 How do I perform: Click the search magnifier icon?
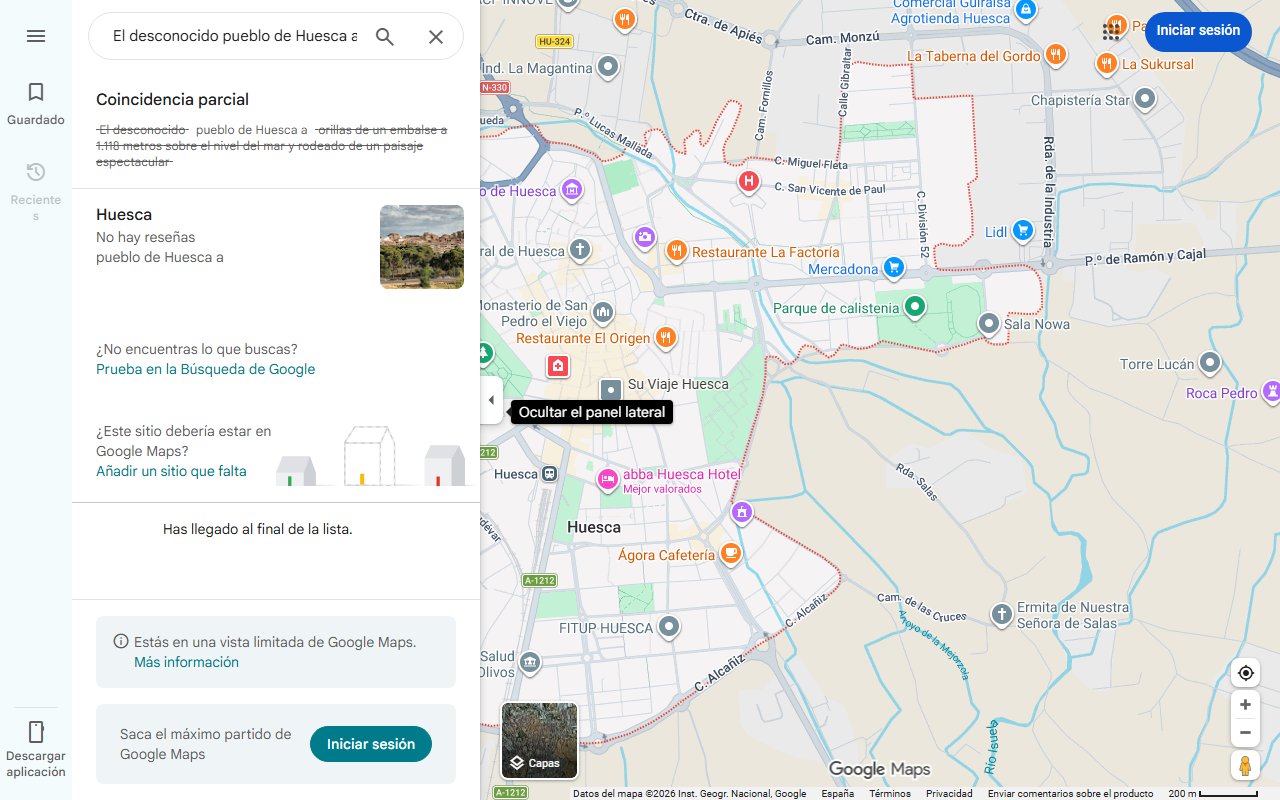point(384,36)
